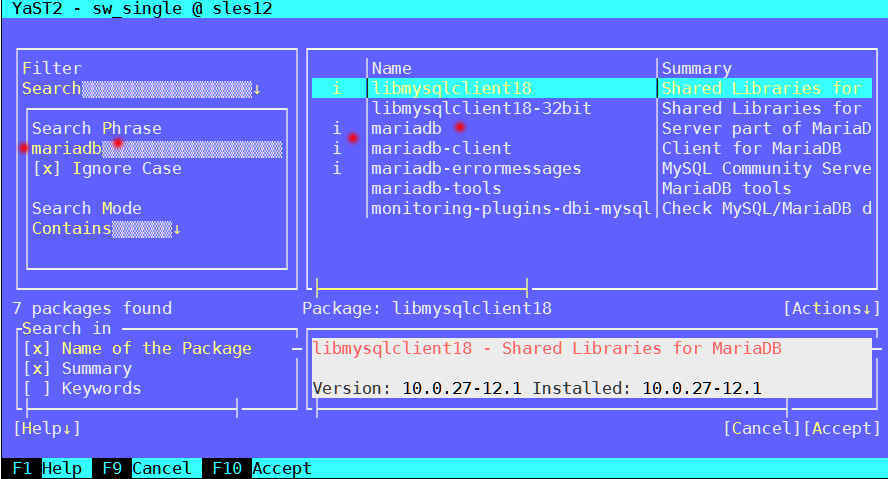Click the Summary column header
Viewport: 888px width, 479px height.
pos(697,69)
